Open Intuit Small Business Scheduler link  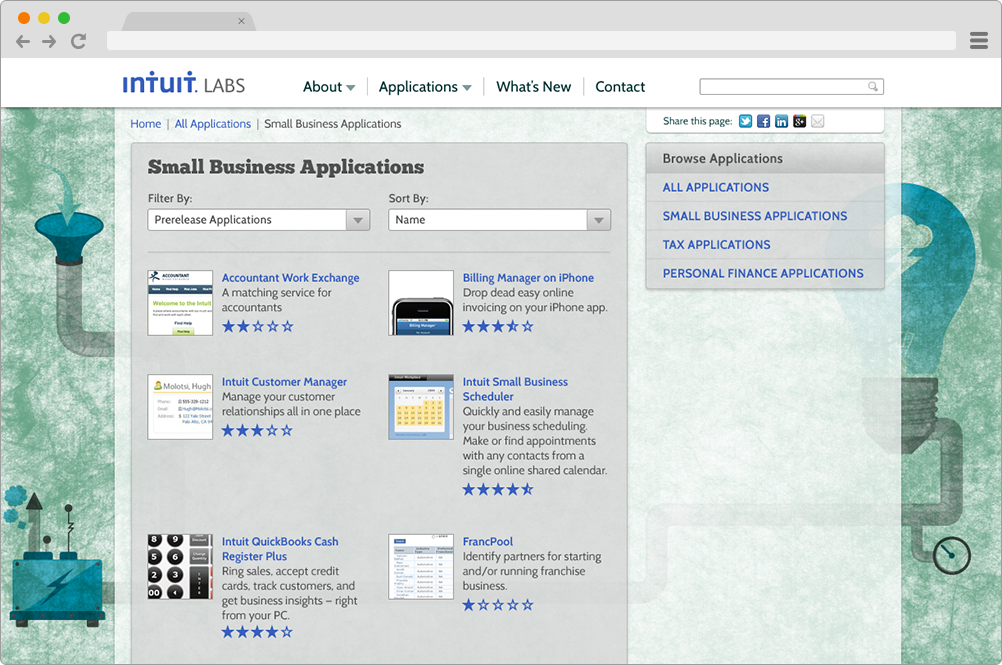tap(515, 389)
